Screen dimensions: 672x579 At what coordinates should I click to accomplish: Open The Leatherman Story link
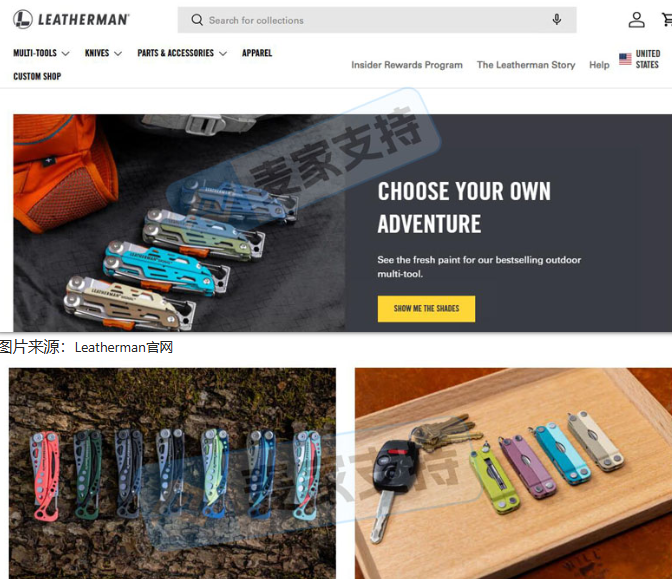pyautogui.click(x=526, y=65)
